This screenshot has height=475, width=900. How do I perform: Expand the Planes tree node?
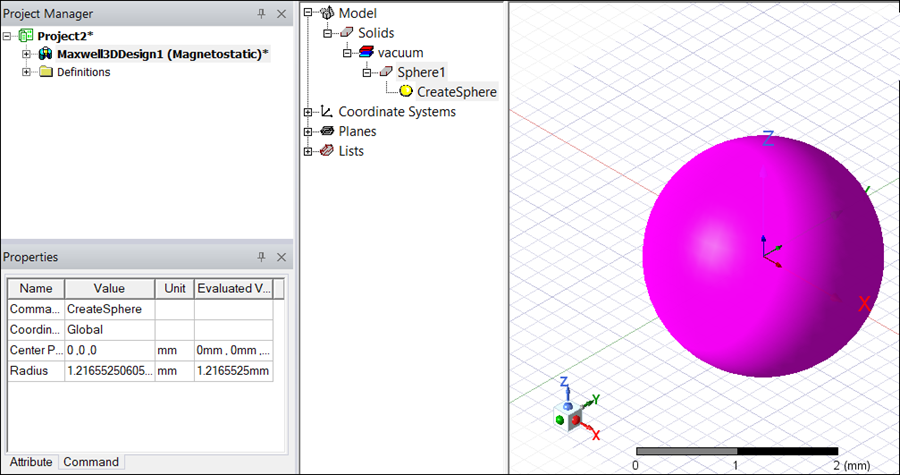click(x=308, y=131)
